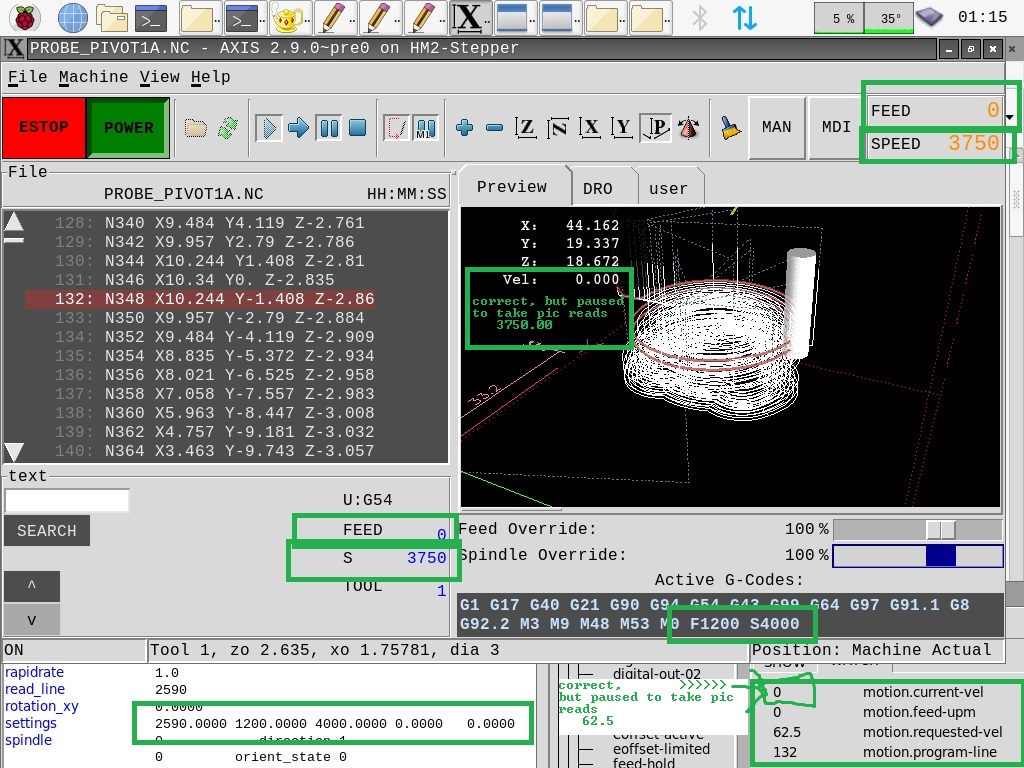This screenshot has height=768, width=1024.
Task: Click the SEARCH button
Action: pyautogui.click(x=46, y=531)
